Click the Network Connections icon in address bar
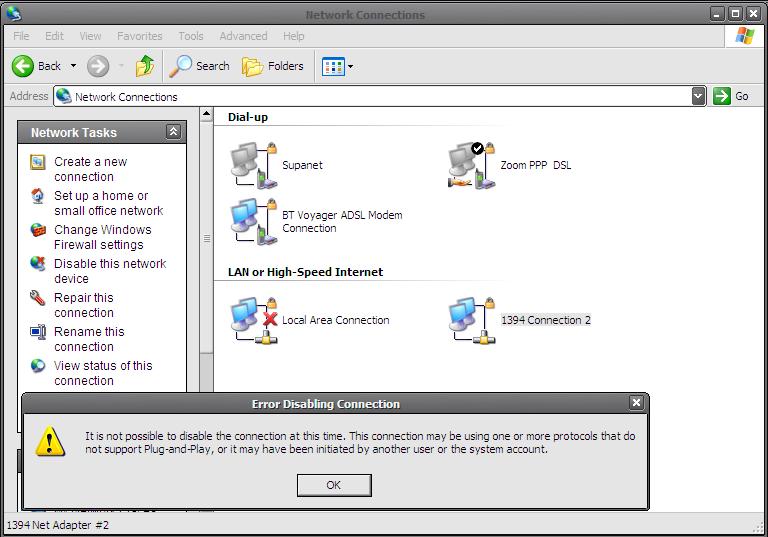768x537 pixels. tap(63, 96)
